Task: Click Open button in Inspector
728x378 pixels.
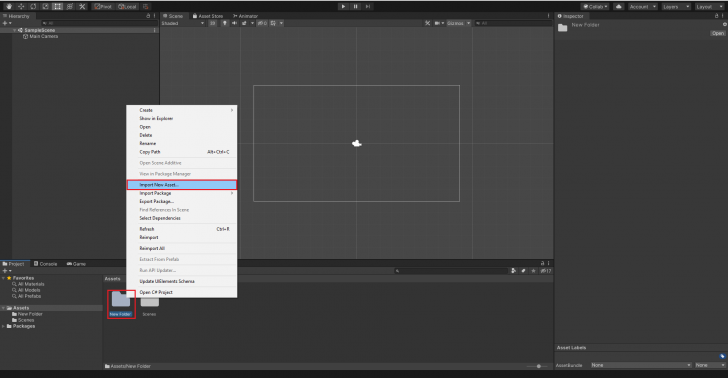Action: (718, 33)
